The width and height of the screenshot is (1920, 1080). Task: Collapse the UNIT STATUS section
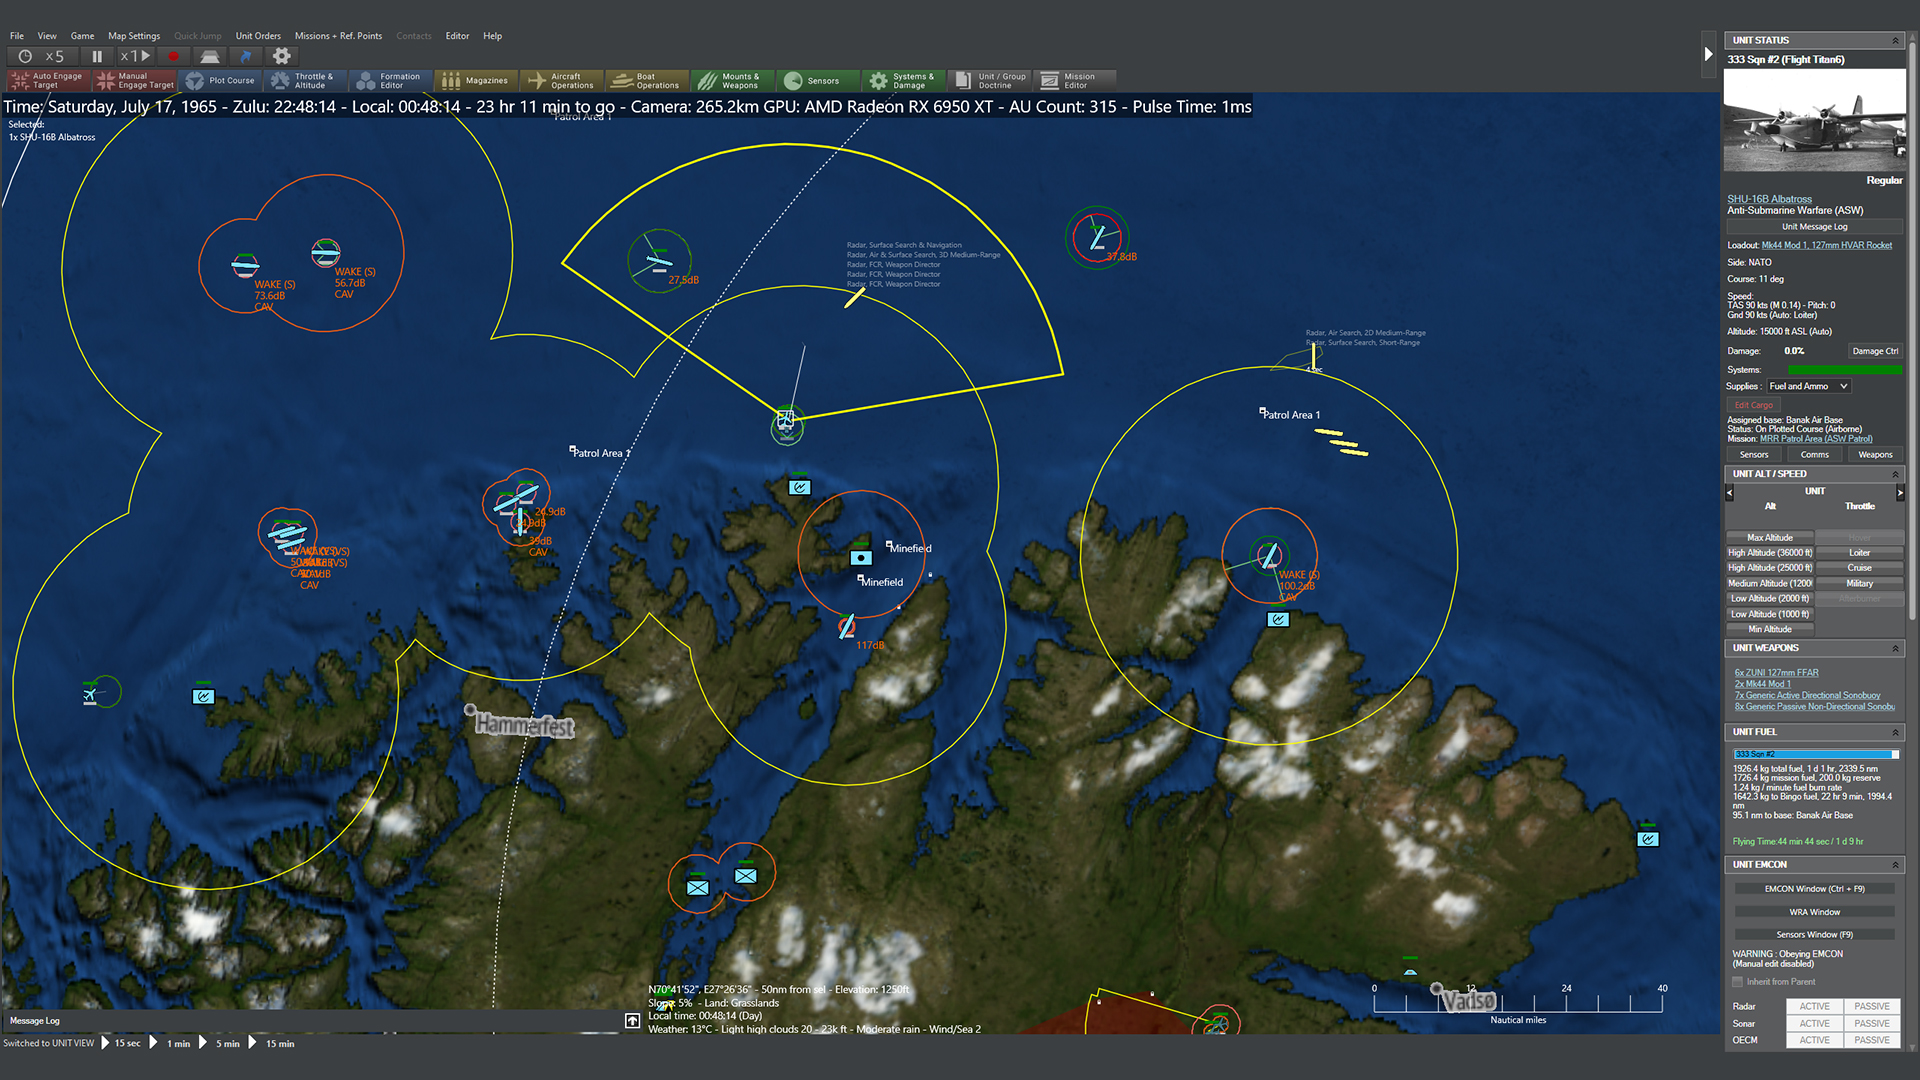[1895, 41]
